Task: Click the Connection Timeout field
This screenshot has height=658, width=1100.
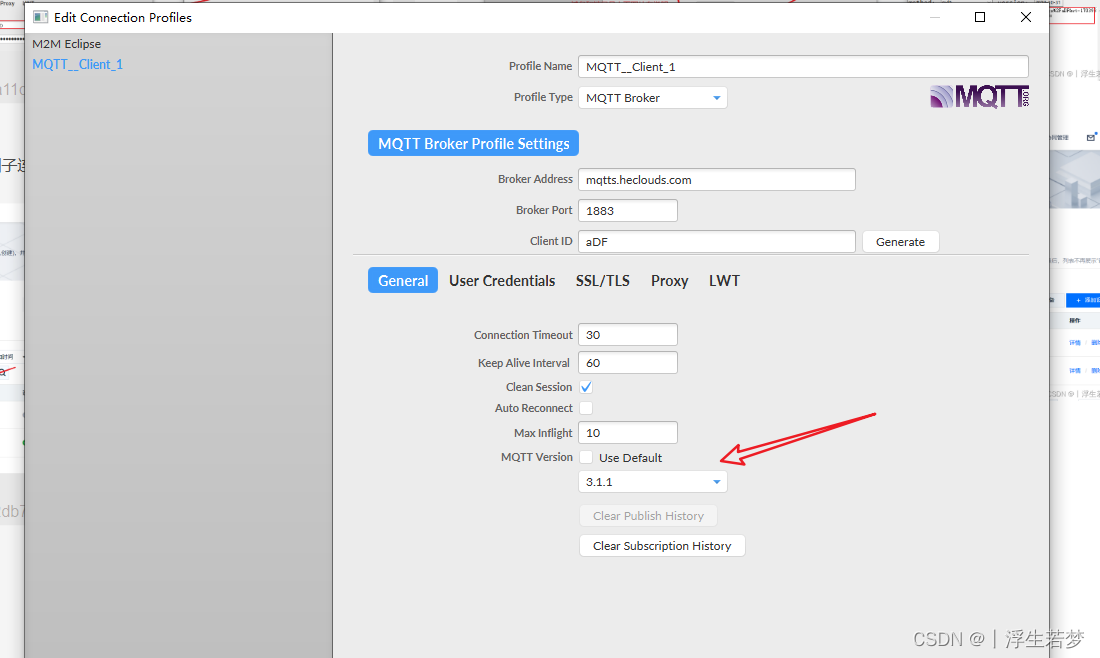Action: click(x=628, y=335)
